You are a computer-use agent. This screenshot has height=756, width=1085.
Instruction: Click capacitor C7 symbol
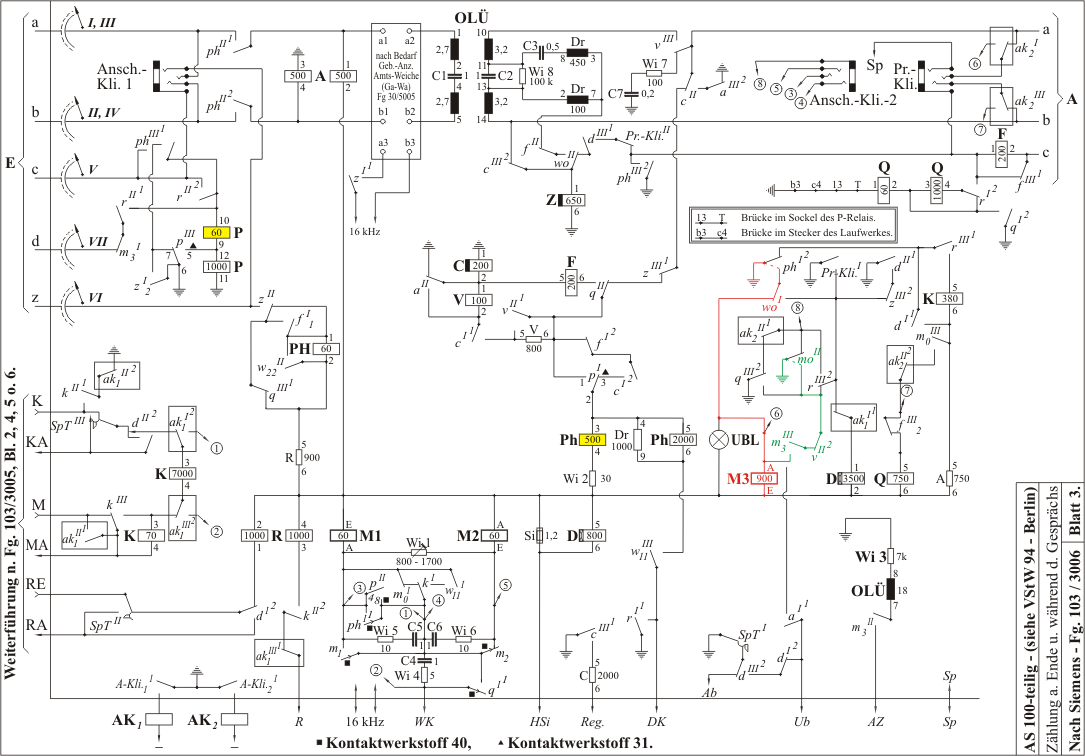631,93
